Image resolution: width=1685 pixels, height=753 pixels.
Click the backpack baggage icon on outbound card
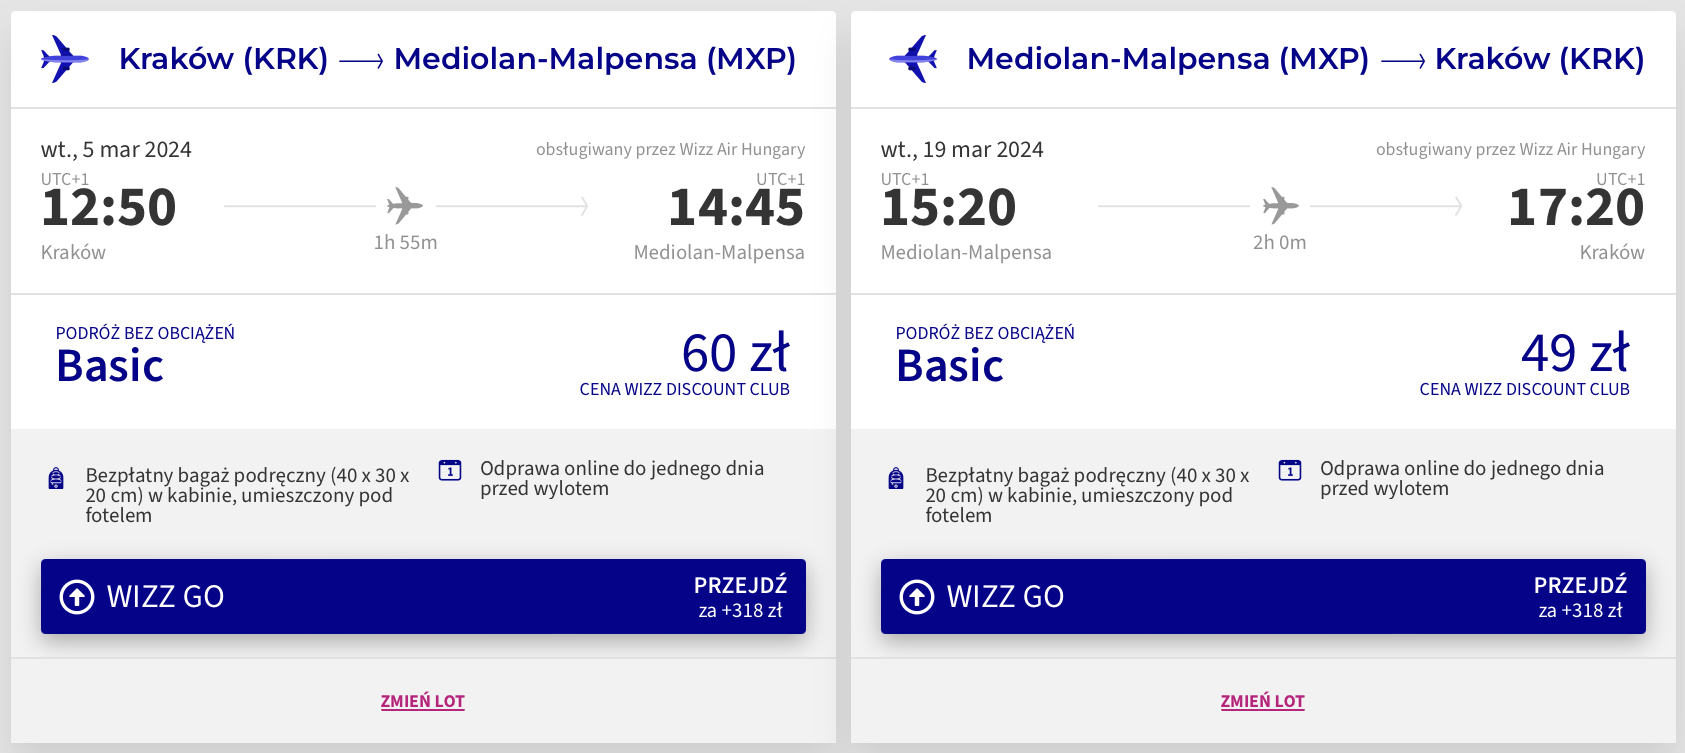point(56,479)
